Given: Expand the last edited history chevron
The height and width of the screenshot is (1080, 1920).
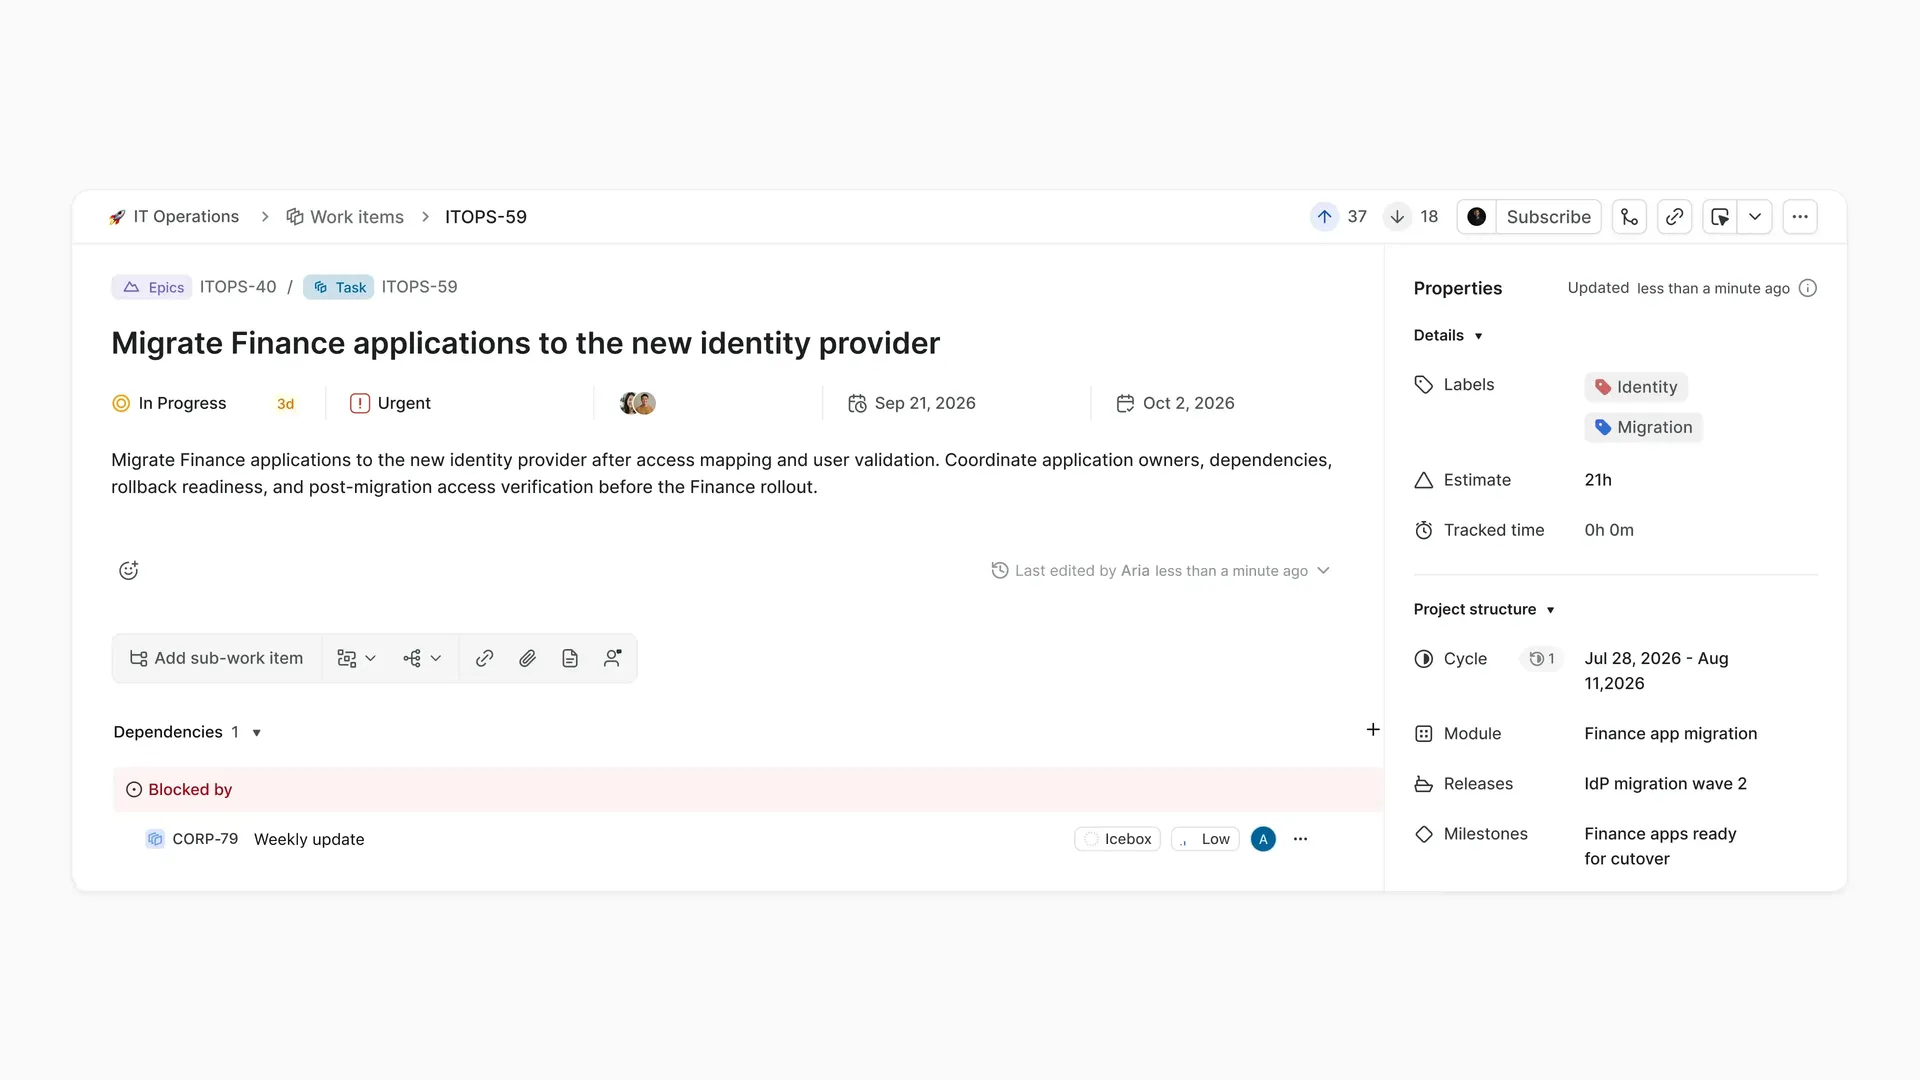Looking at the screenshot, I should pos(1323,570).
